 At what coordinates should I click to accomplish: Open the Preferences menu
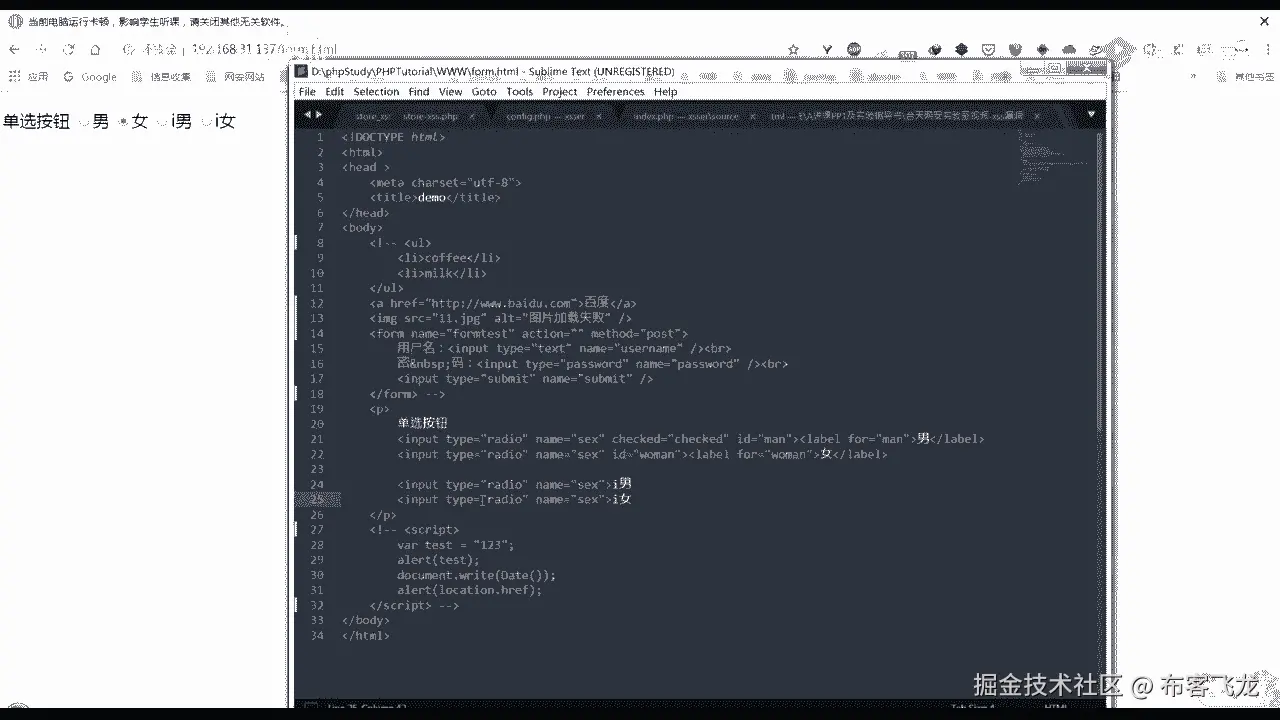coord(616,92)
